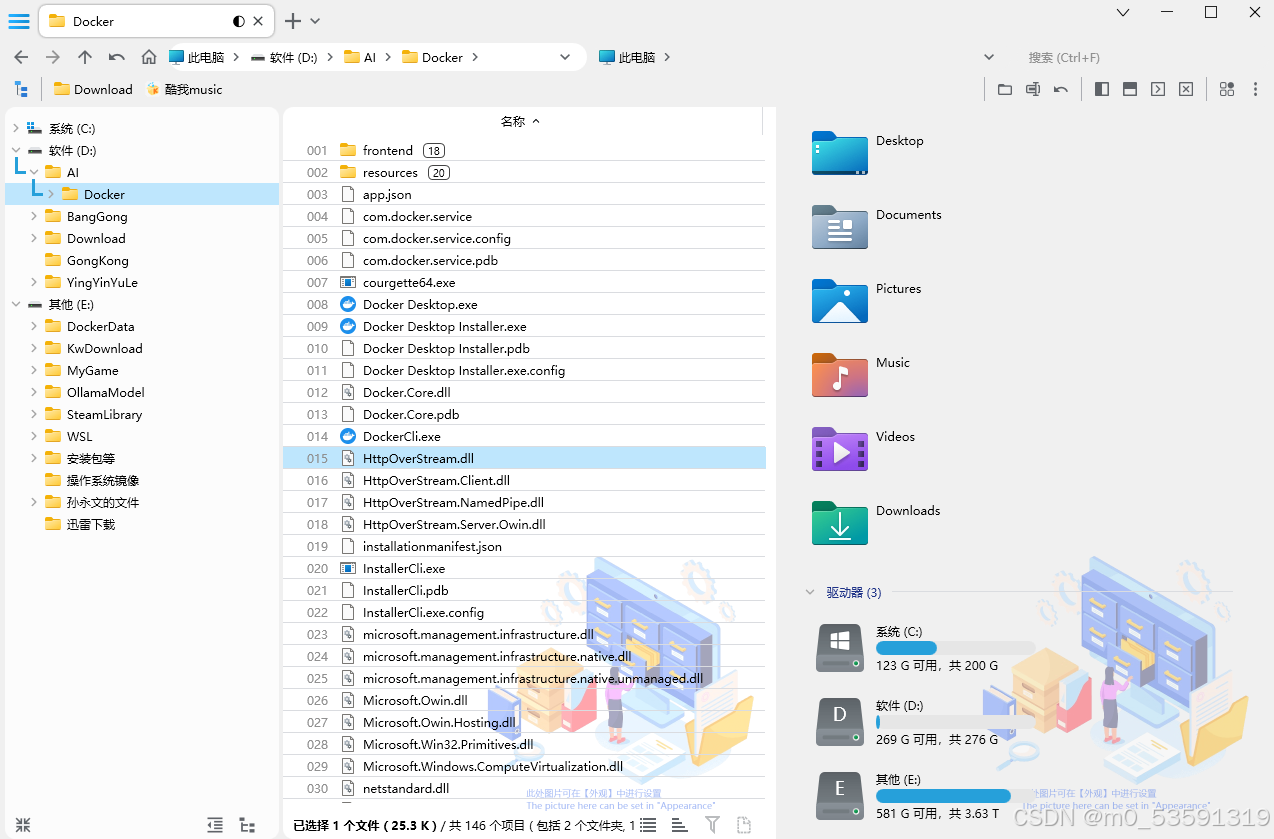
Task: Click AI in the address breadcrumb
Action: 370,57
